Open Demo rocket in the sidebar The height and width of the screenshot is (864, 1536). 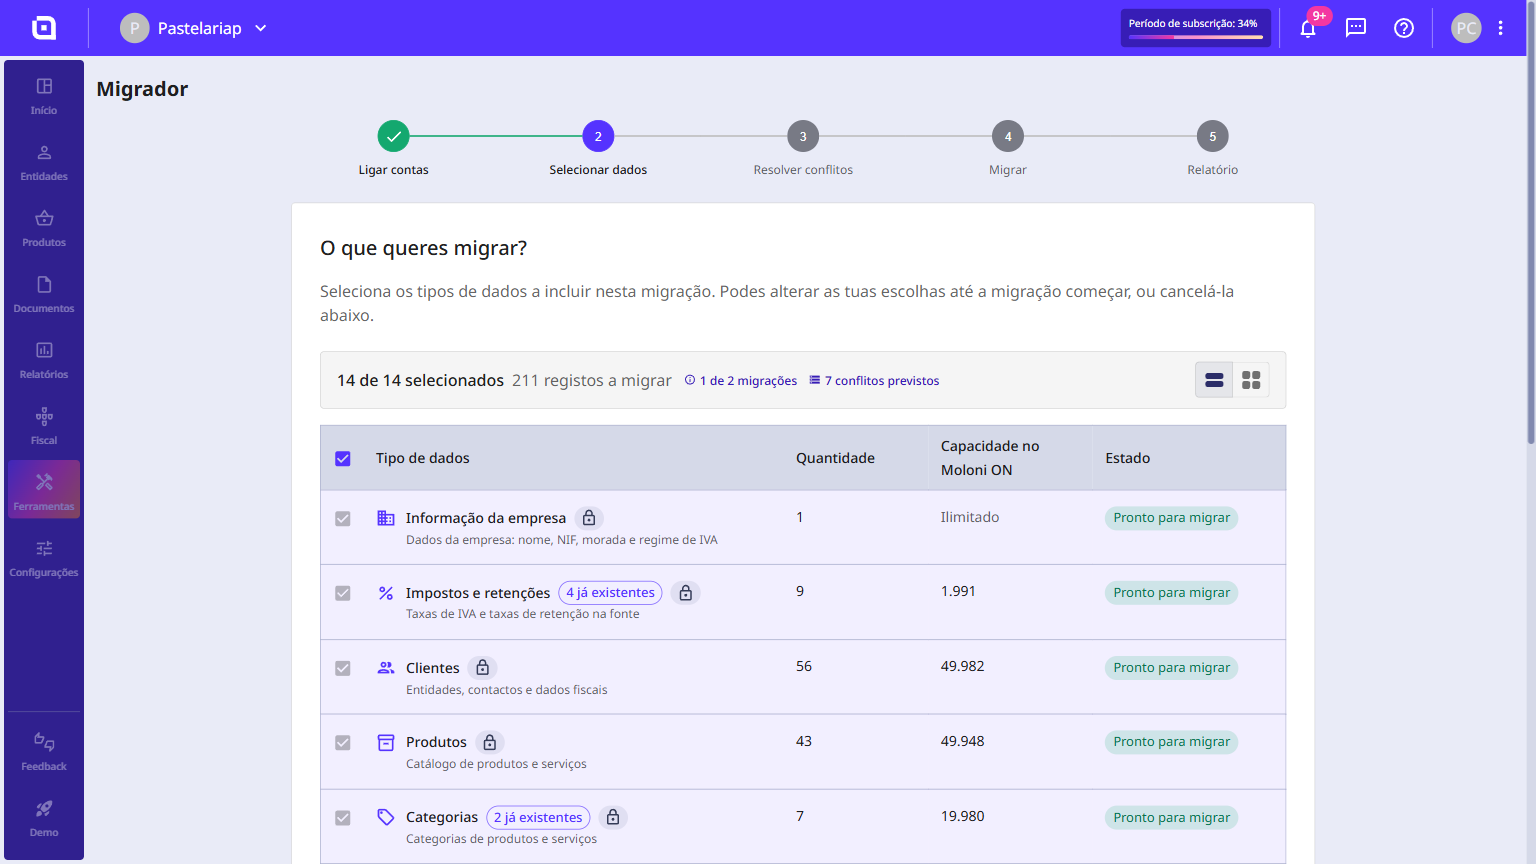click(44, 818)
